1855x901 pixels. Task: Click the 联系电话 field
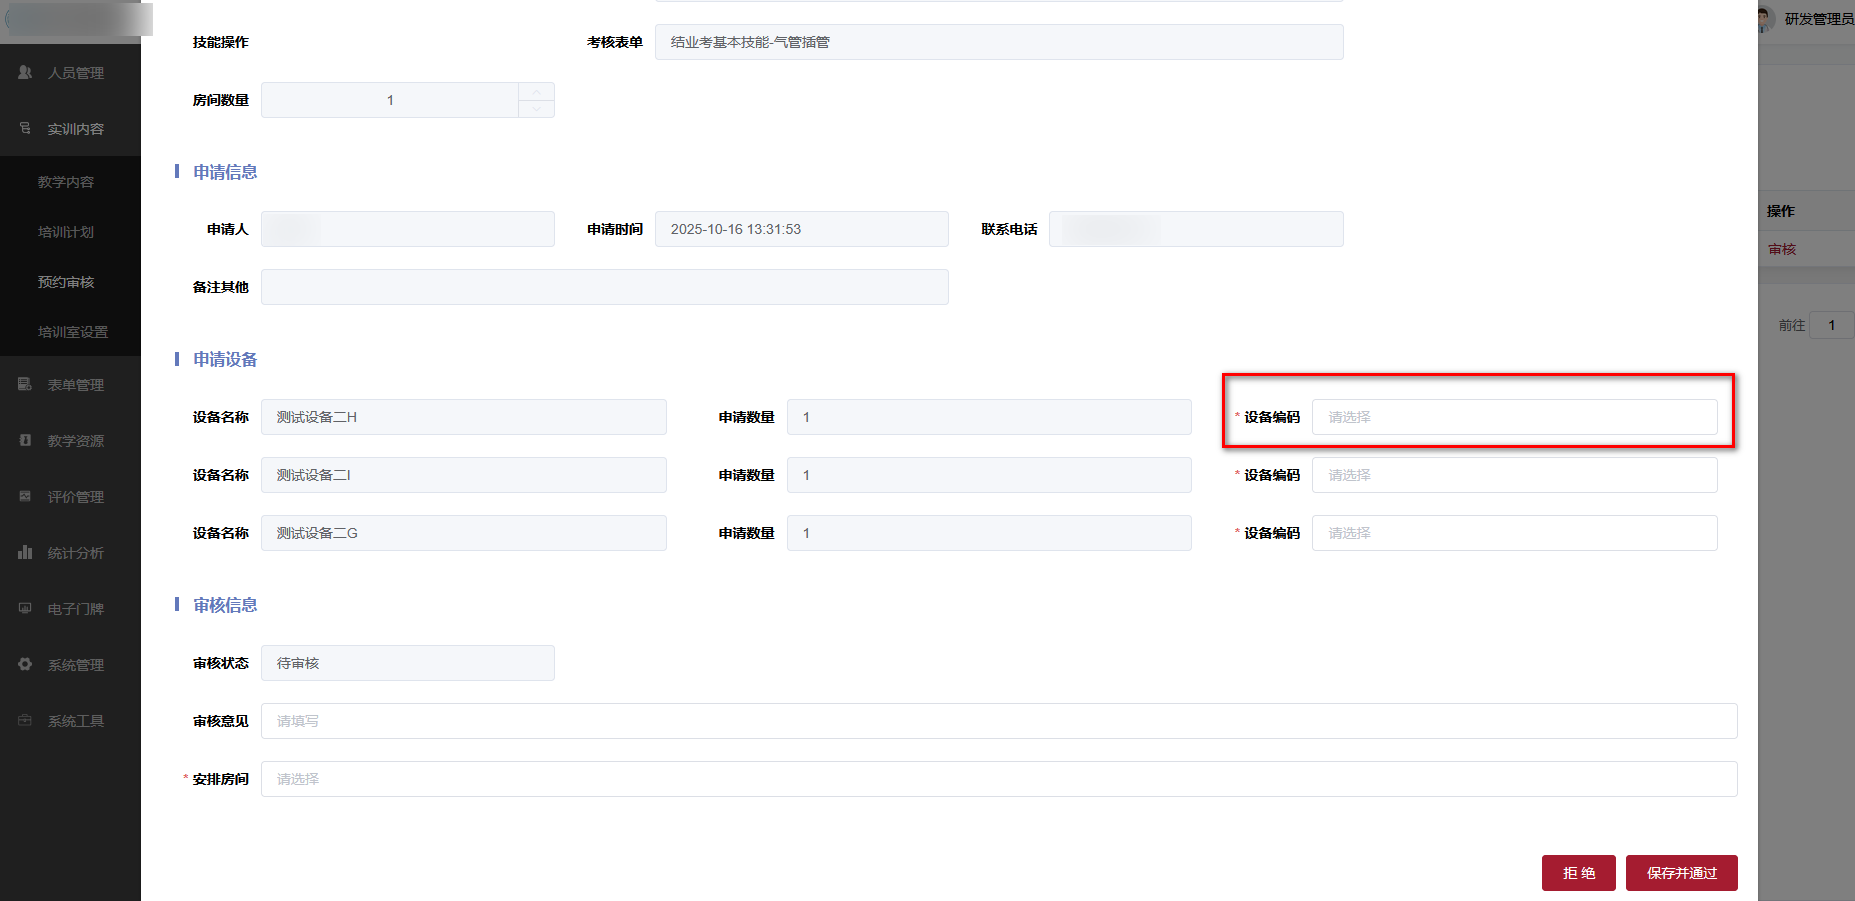point(1196,229)
